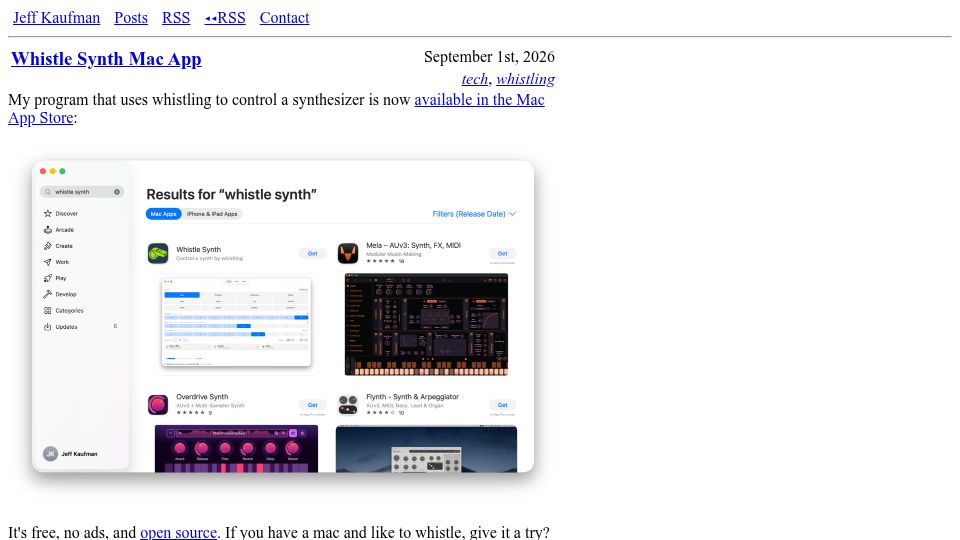Open the Mela dark synth preview thumbnail
960x540 pixels.
pos(426,324)
